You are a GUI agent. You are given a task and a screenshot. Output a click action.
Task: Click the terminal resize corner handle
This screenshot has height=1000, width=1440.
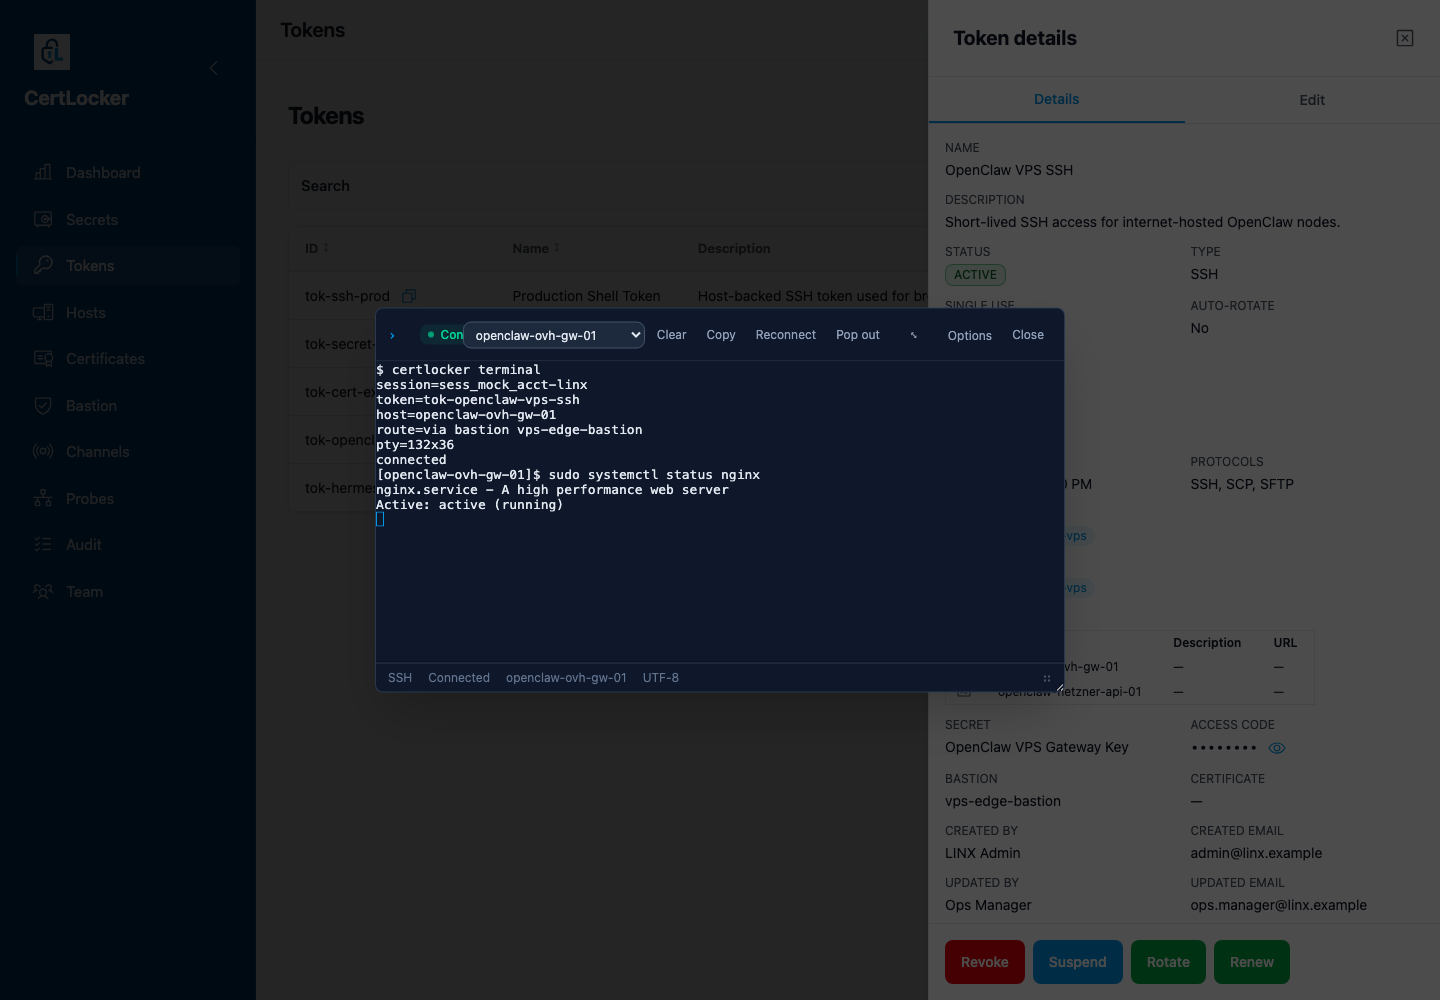[x=1059, y=687]
